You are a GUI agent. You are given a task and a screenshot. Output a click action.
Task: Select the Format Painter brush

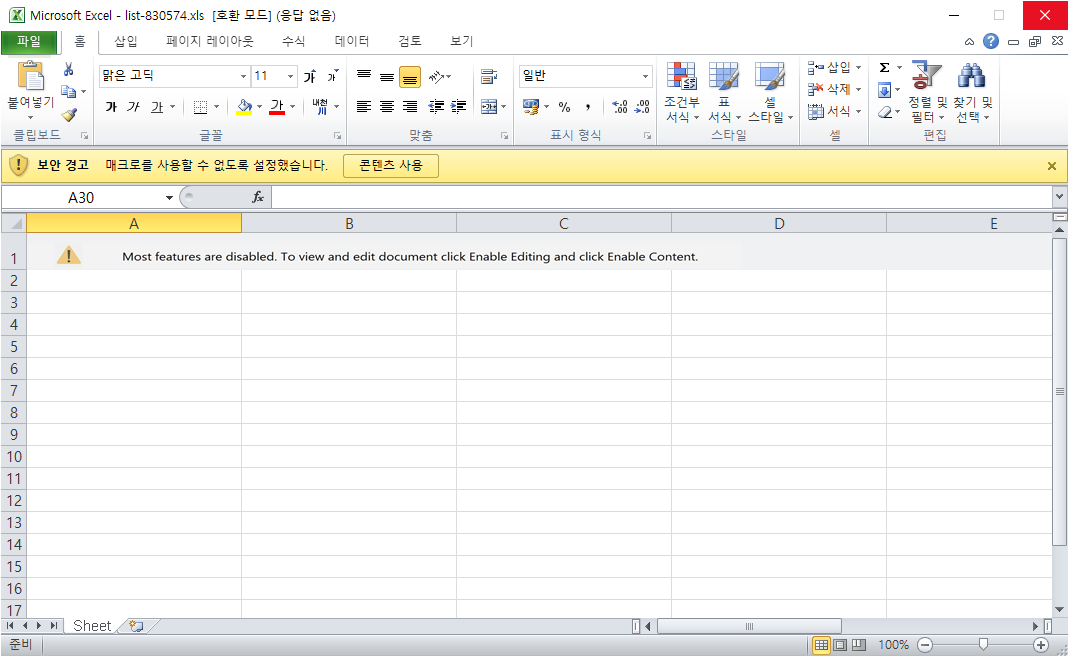[x=69, y=114]
